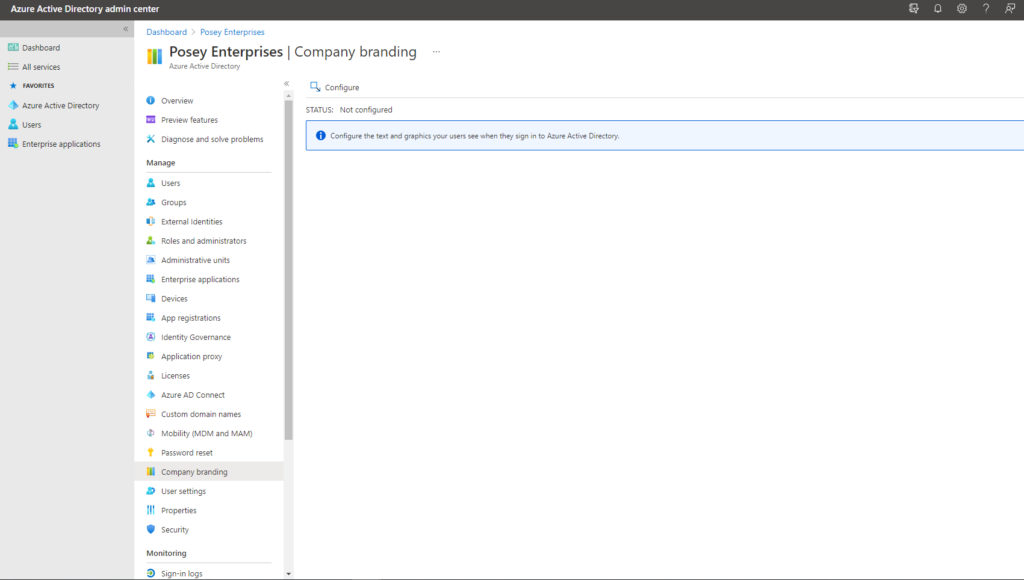
Task: Click the Roles and administrators icon
Action: pos(151,240)
